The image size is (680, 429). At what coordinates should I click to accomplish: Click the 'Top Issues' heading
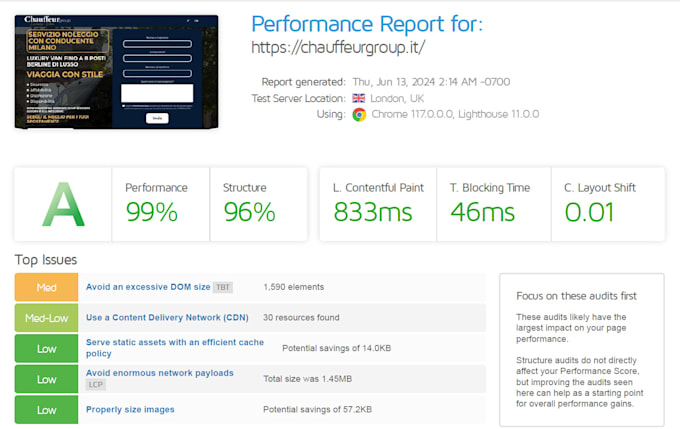pos(46,260)
